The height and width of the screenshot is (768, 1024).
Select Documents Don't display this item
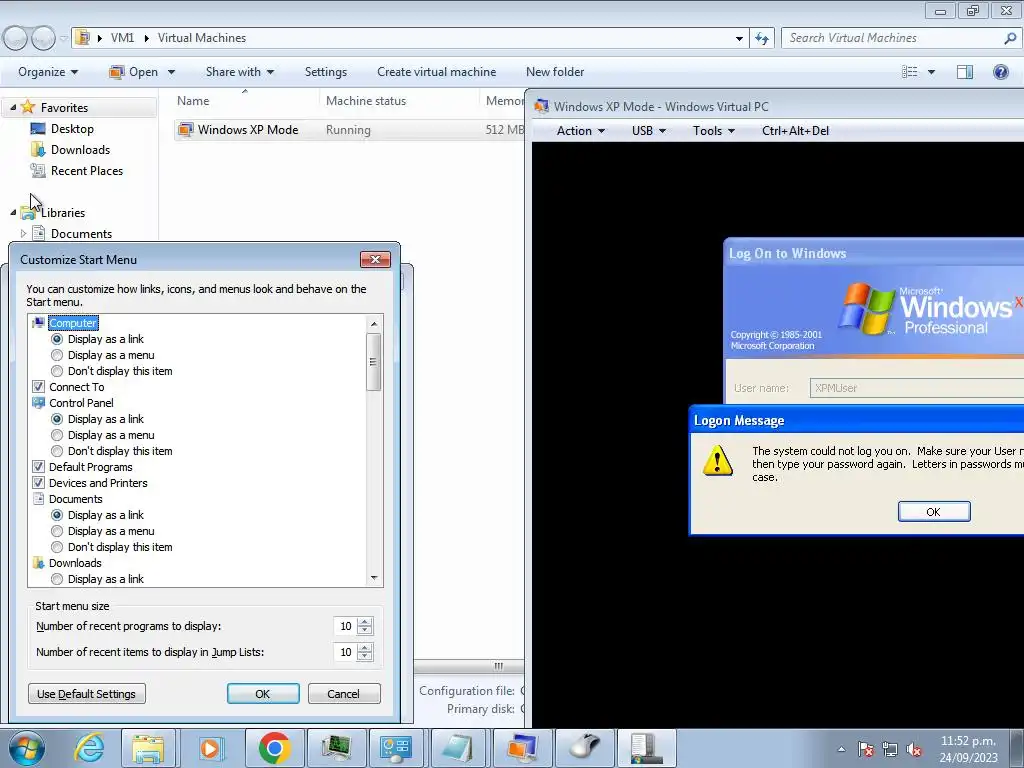coord(57,547)
